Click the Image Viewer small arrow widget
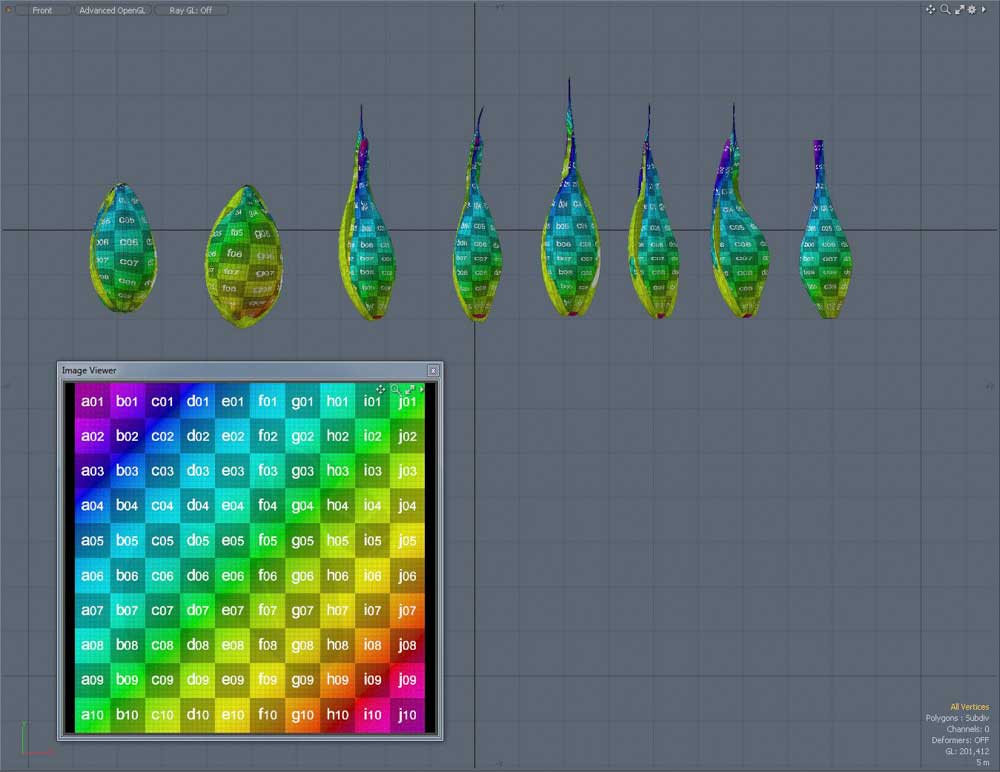Image resolution: width=1000 pixels, height=772 pixels. (421, 389)
